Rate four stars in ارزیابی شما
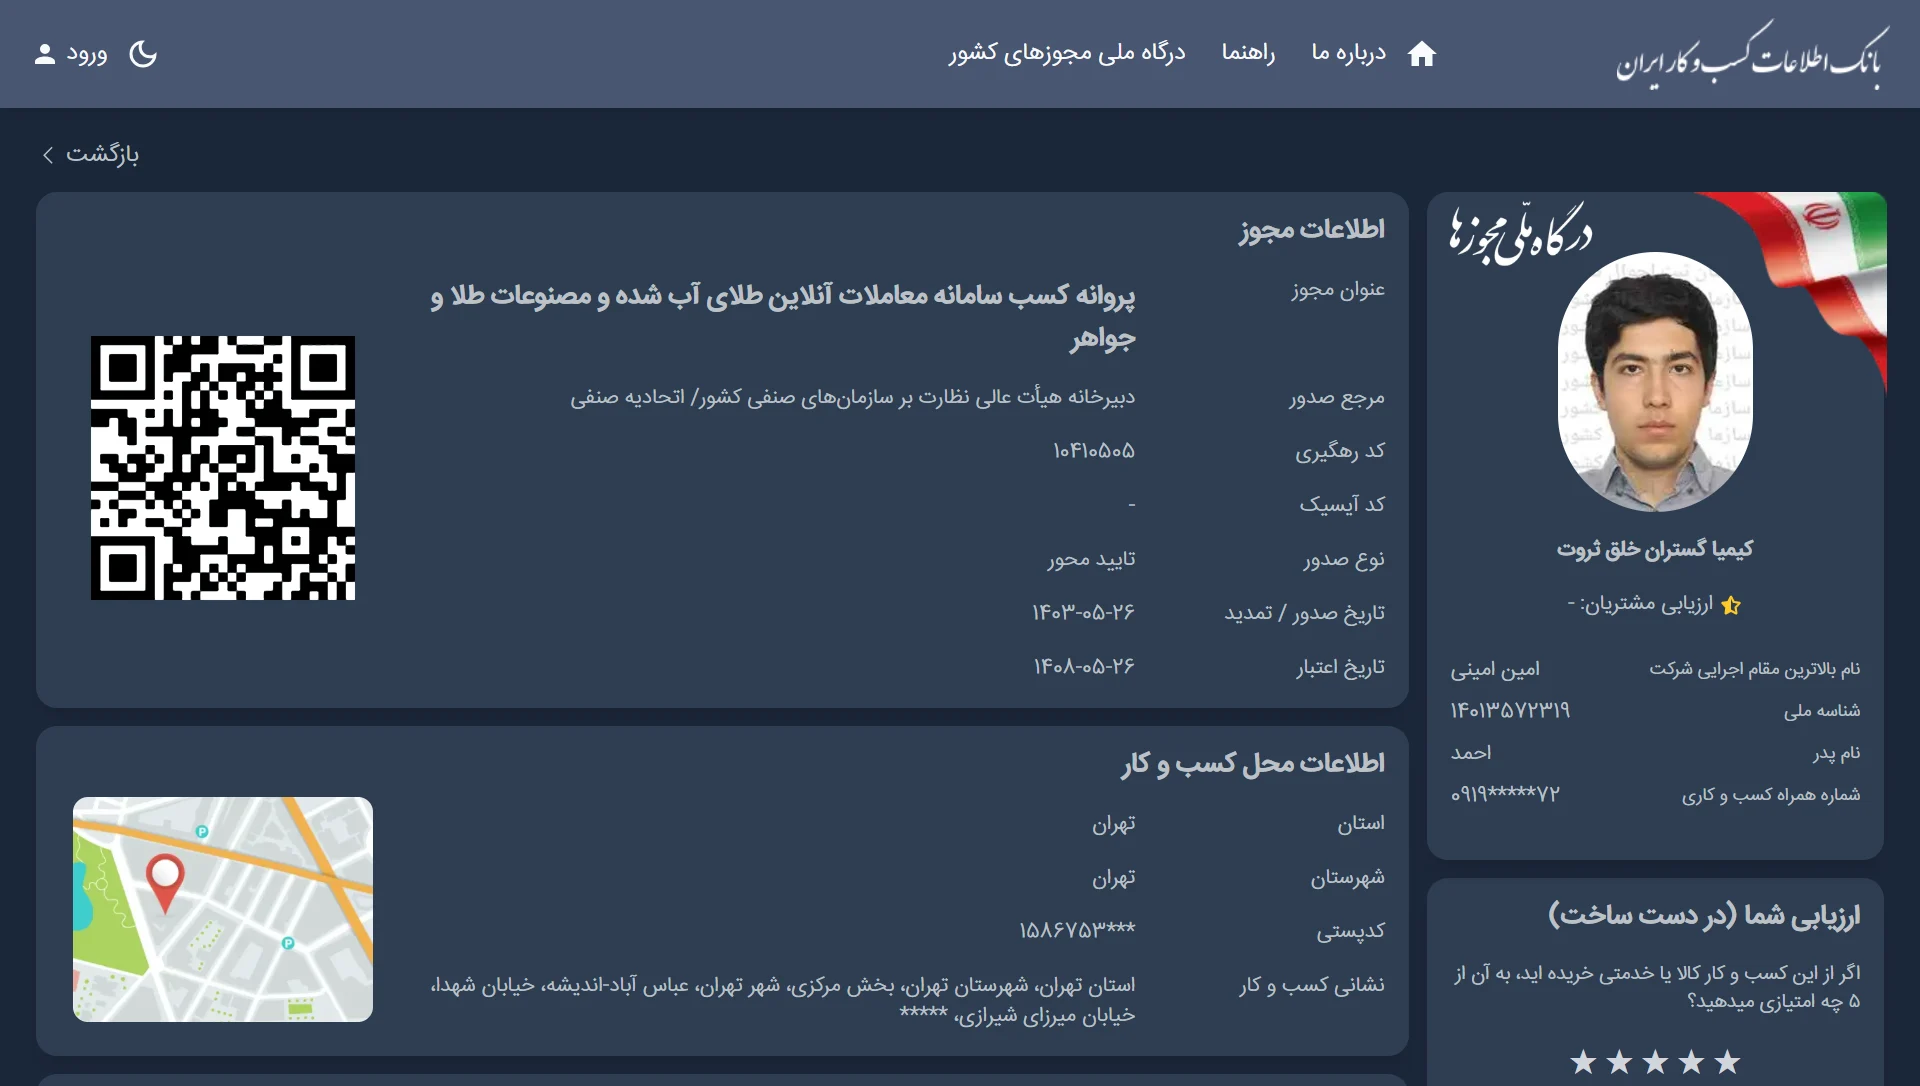This screenshot has width=1920, height=1086. click(1619, 1062)
